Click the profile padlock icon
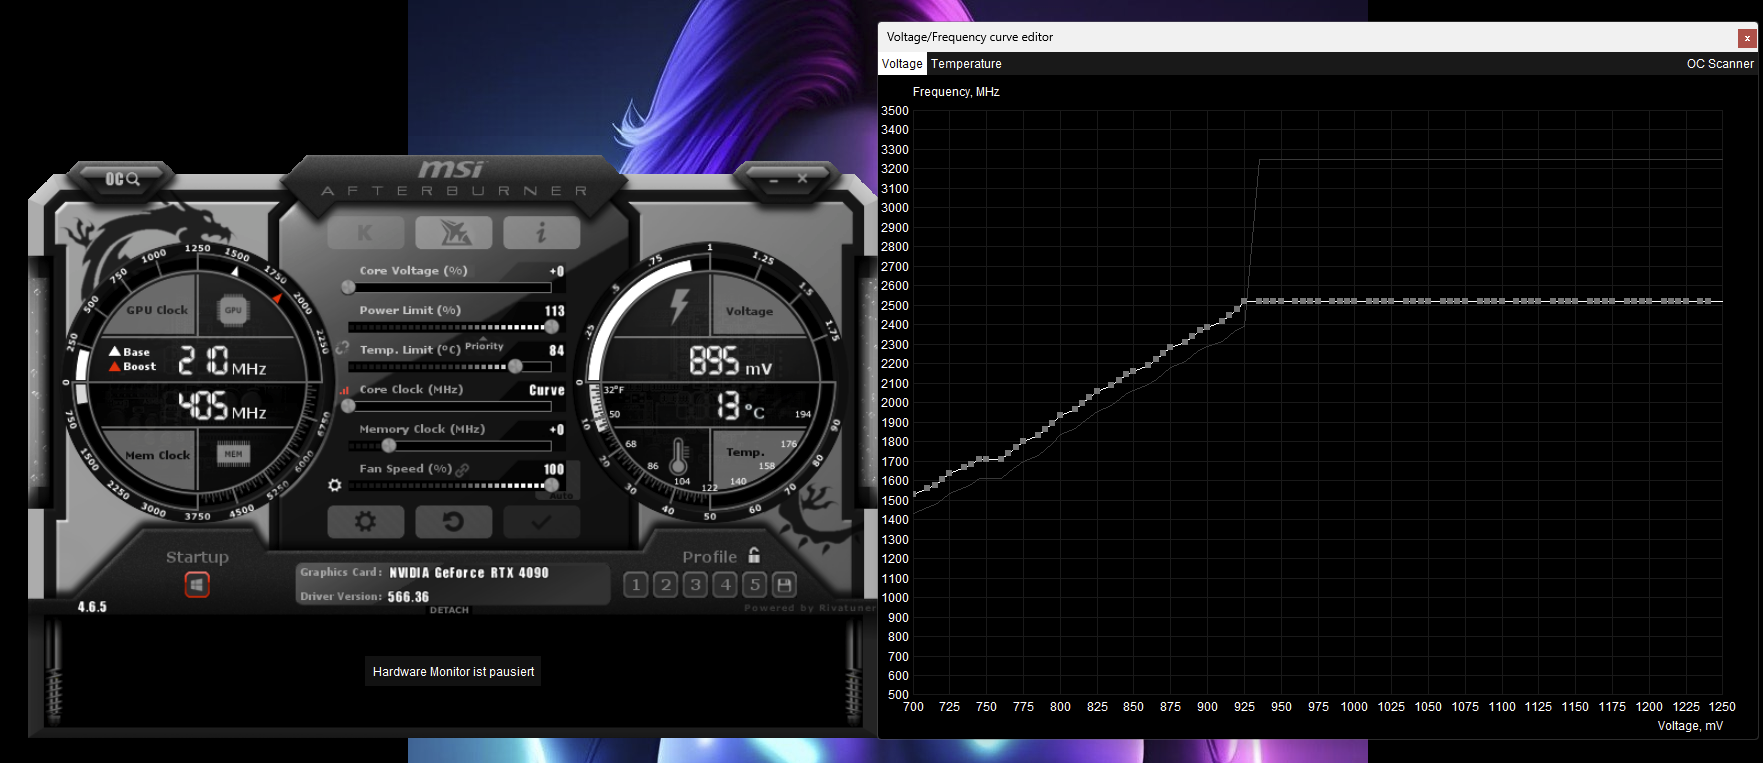This screenshot has height=763, width=1763. pyautogui.click(x=754, y=555)
